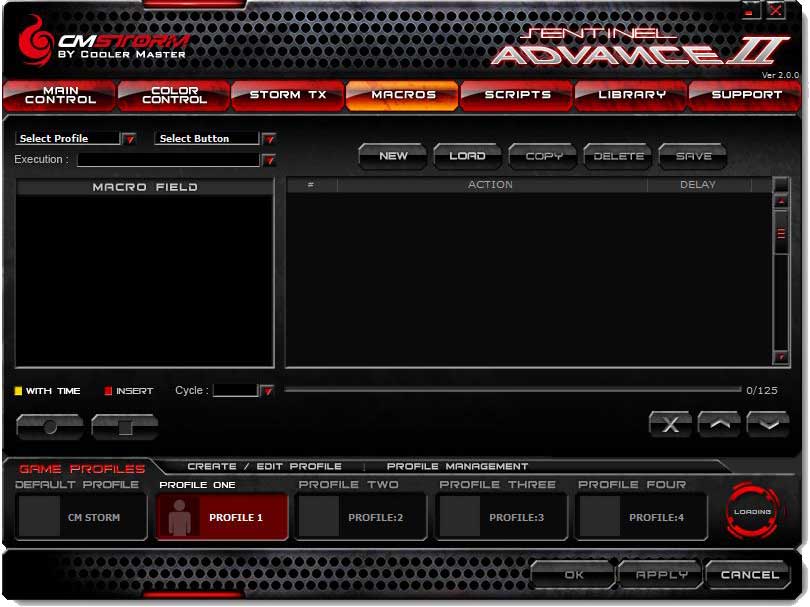Open the Select Profile dropdown
The height and width of the screenshot is (607, 810).
pos(129,138)
